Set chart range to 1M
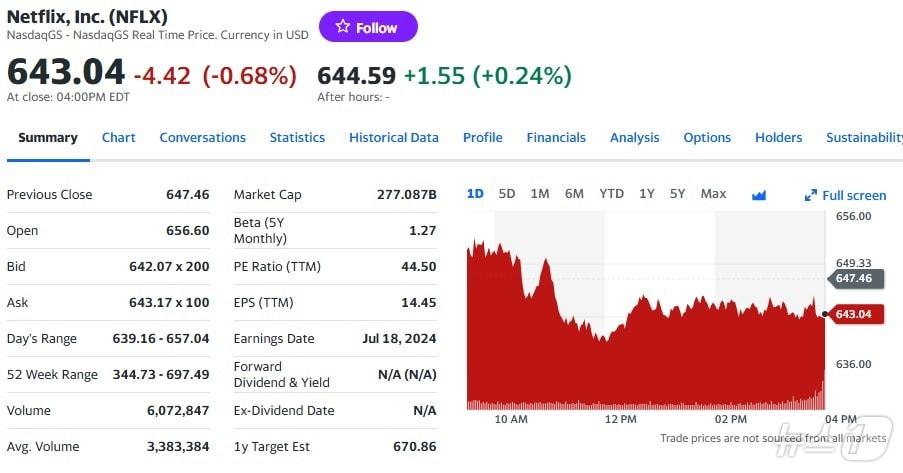903x473 pixels. click(x=540, y=194)
